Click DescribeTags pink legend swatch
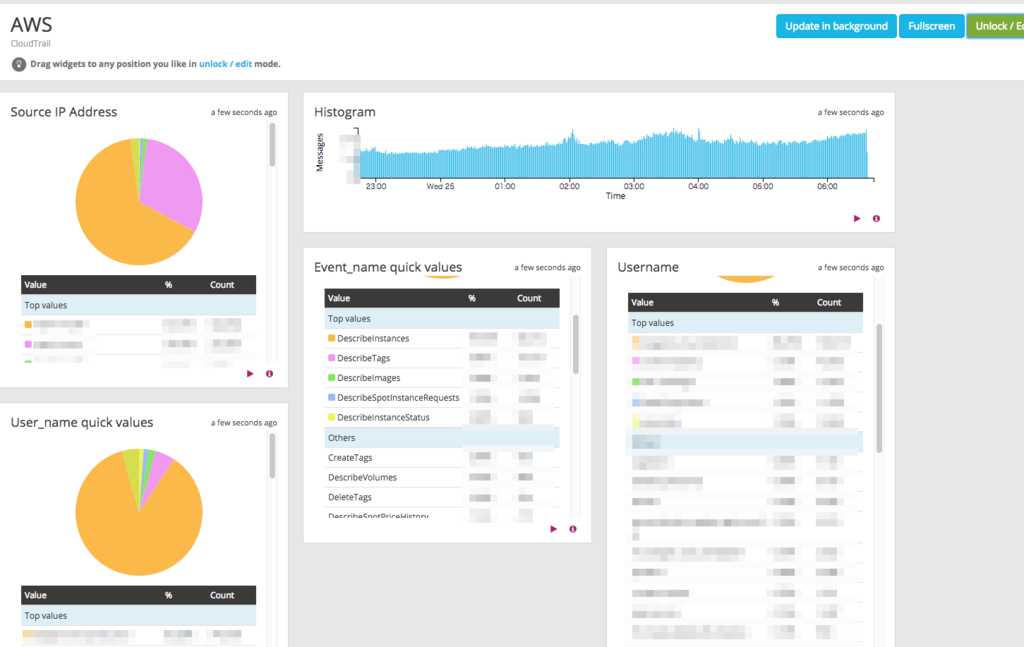The height and width of the screenshot is (647, 1024). (332, 358)
